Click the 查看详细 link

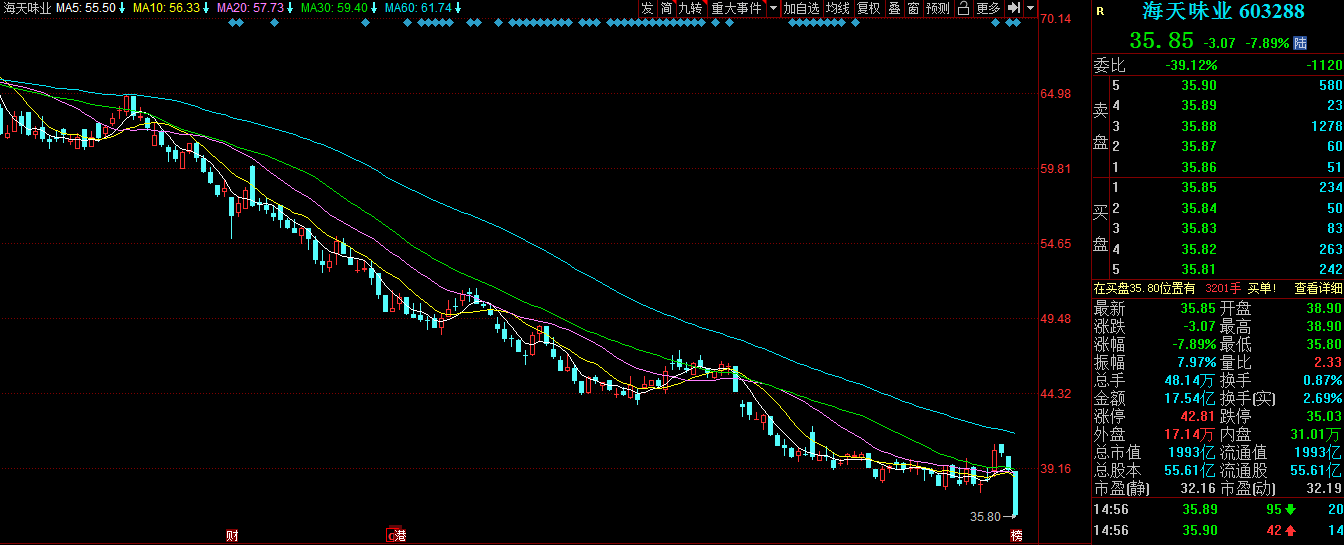[1318, 288]
